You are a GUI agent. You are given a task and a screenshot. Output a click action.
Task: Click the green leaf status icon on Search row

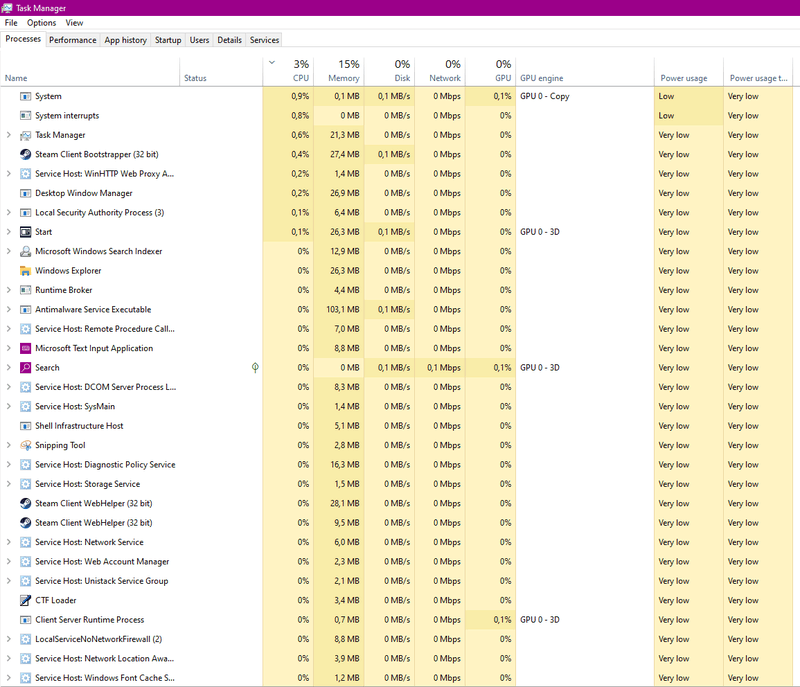[255, 367]
